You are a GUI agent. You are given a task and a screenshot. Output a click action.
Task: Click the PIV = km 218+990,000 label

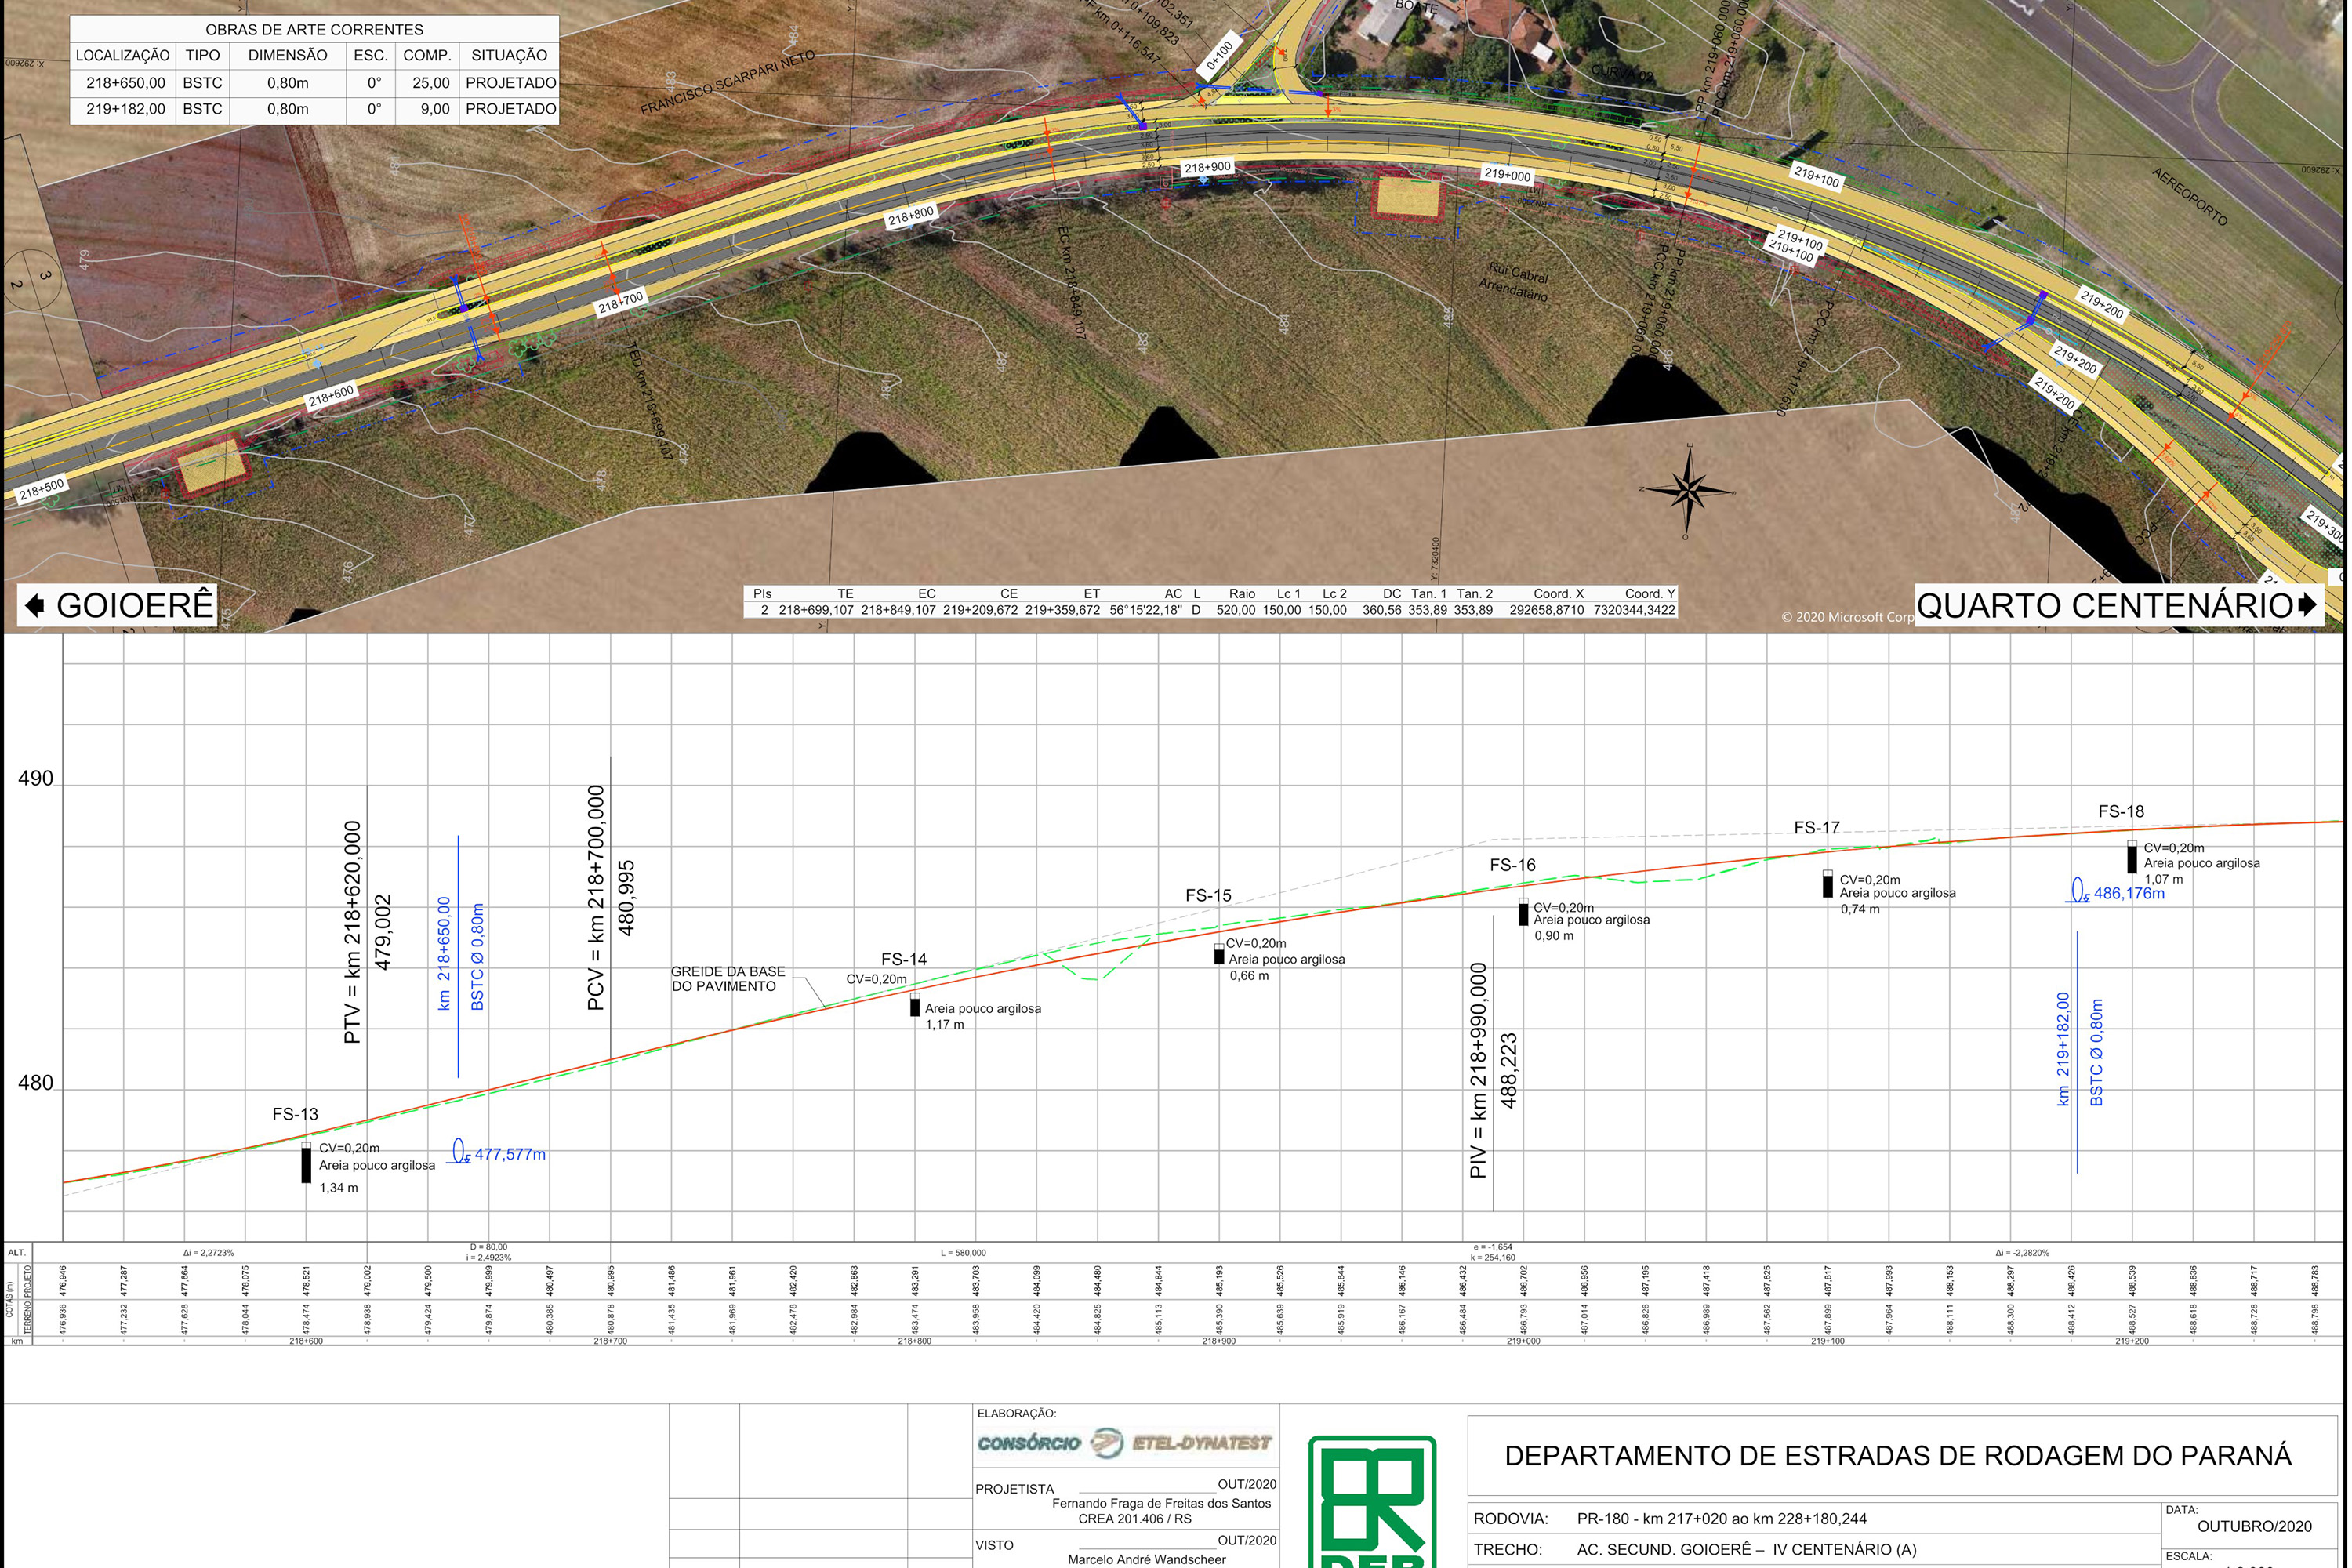pyautogui.click(x=1478, y=1069)
